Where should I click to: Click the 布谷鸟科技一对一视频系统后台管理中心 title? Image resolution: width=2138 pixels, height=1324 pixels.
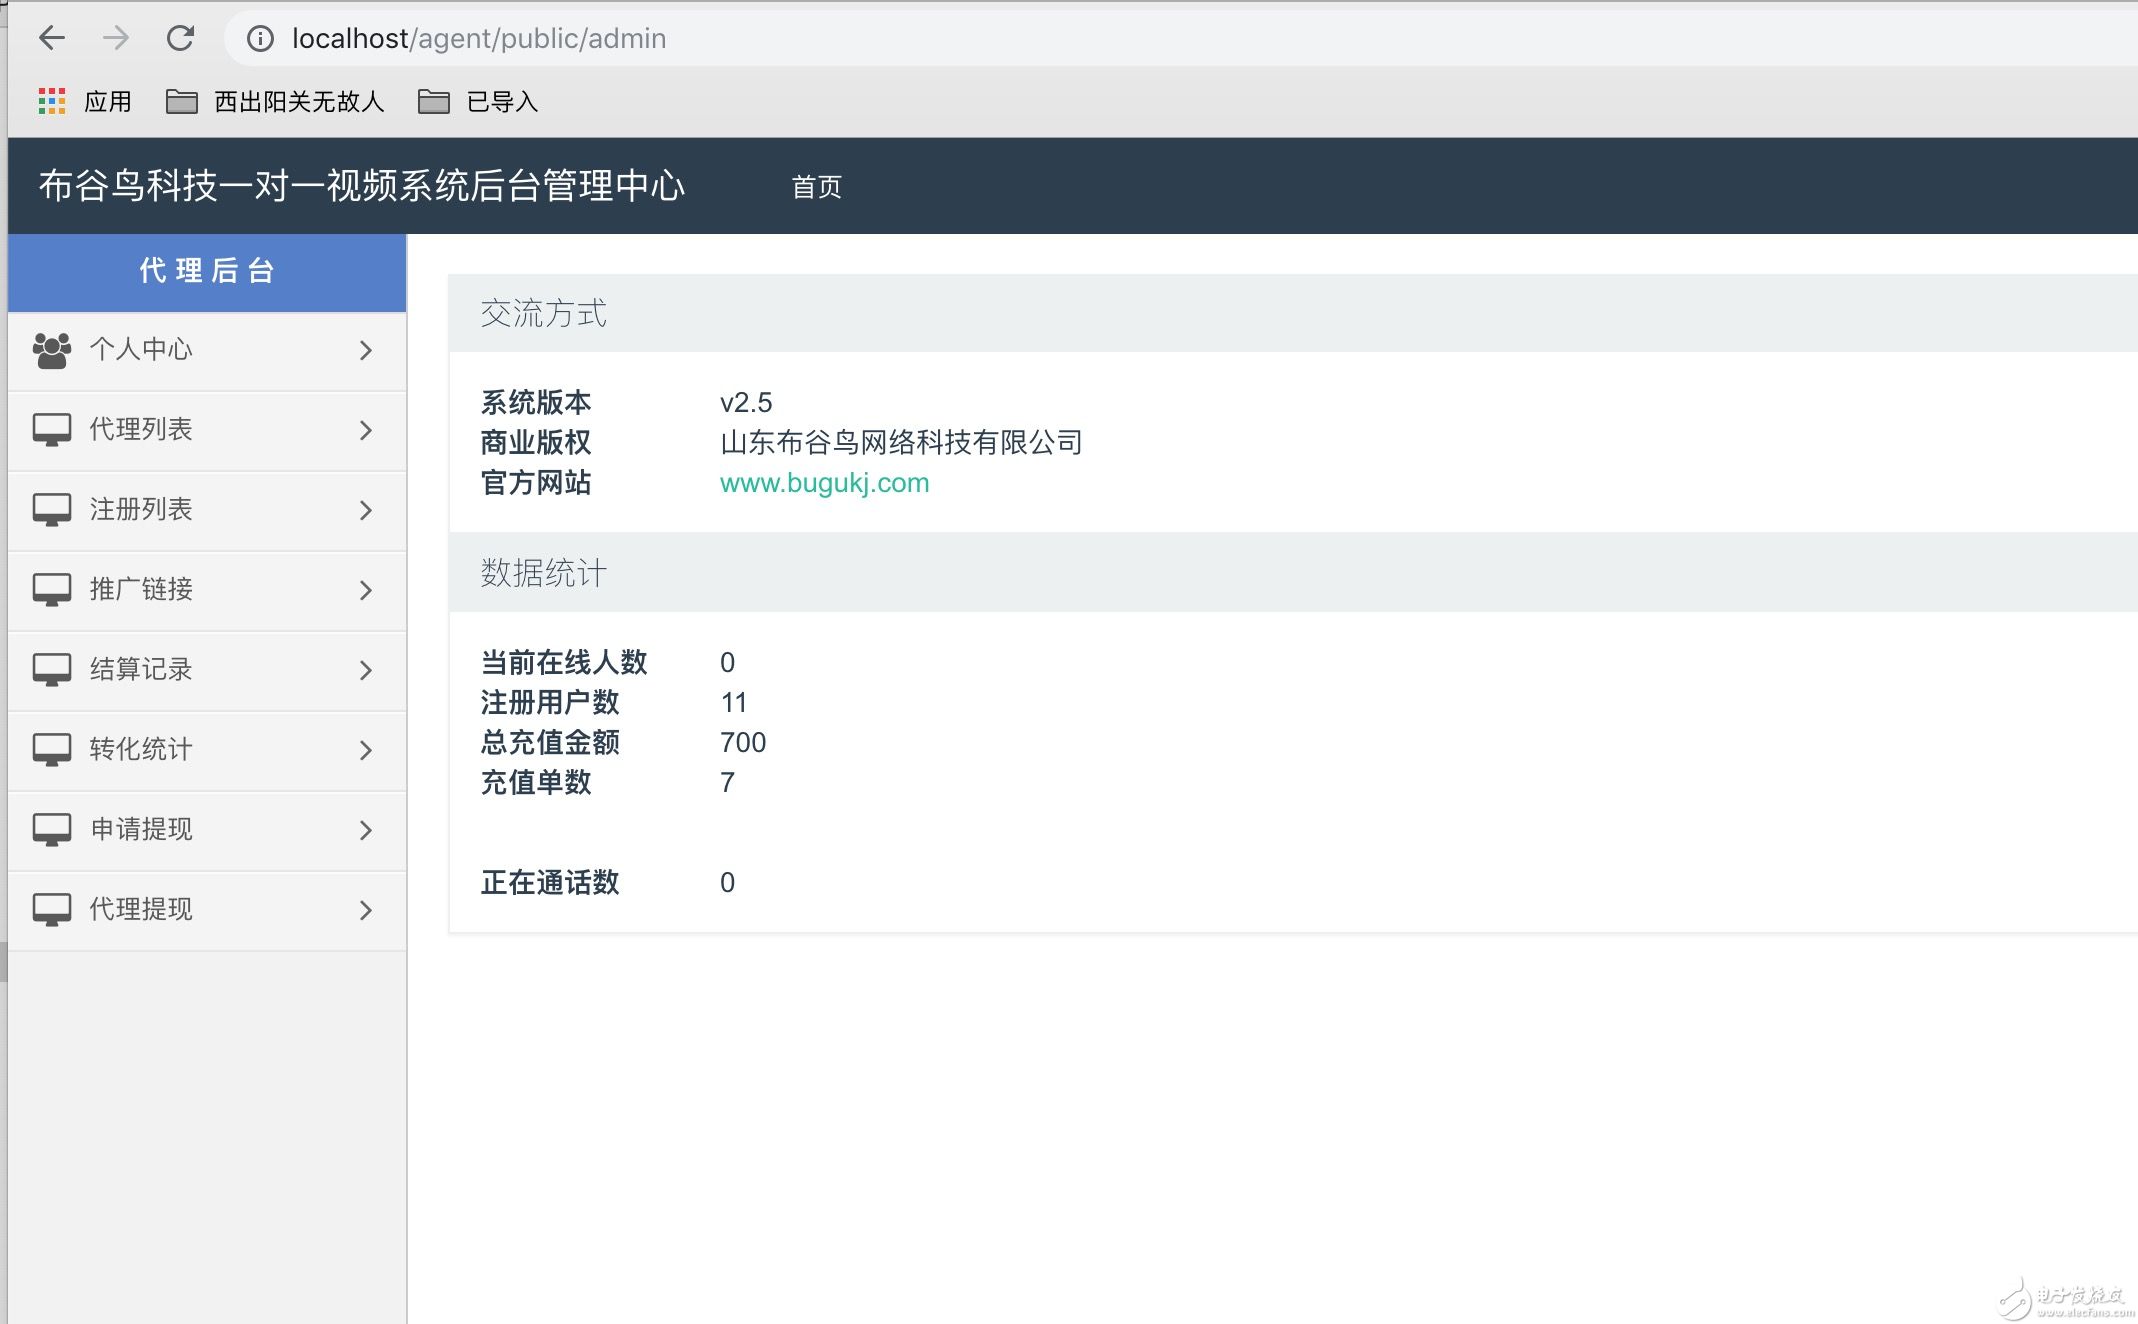pyautogui.click(x=362, y=186)
